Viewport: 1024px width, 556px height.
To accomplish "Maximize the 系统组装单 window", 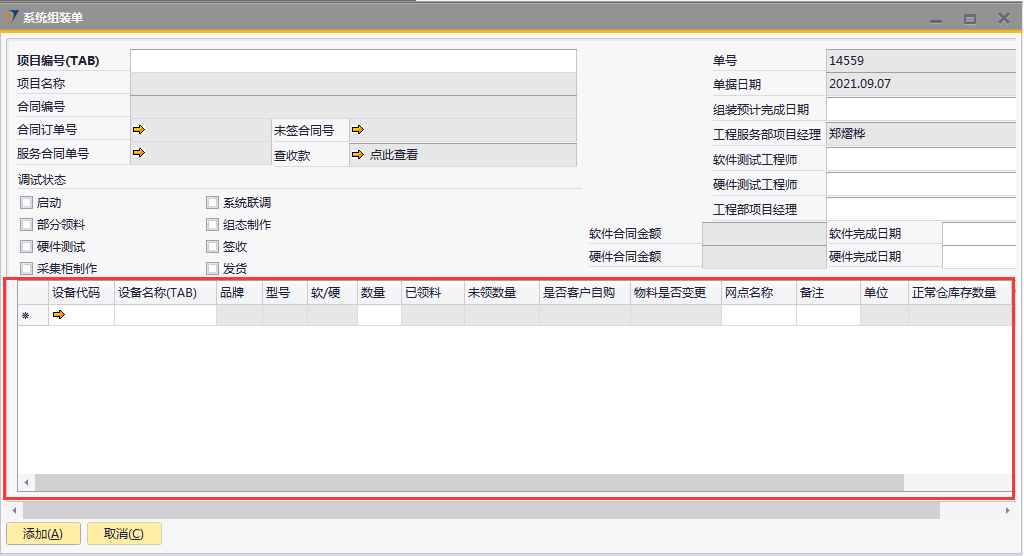I will click(969, 18).
